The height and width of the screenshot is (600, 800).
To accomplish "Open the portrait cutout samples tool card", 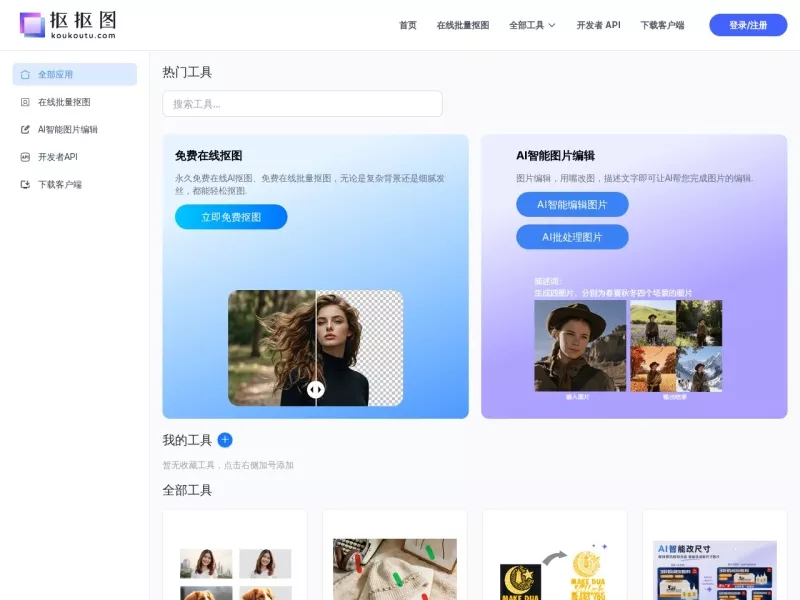I will pyautogui.click(x=235, y=555).
